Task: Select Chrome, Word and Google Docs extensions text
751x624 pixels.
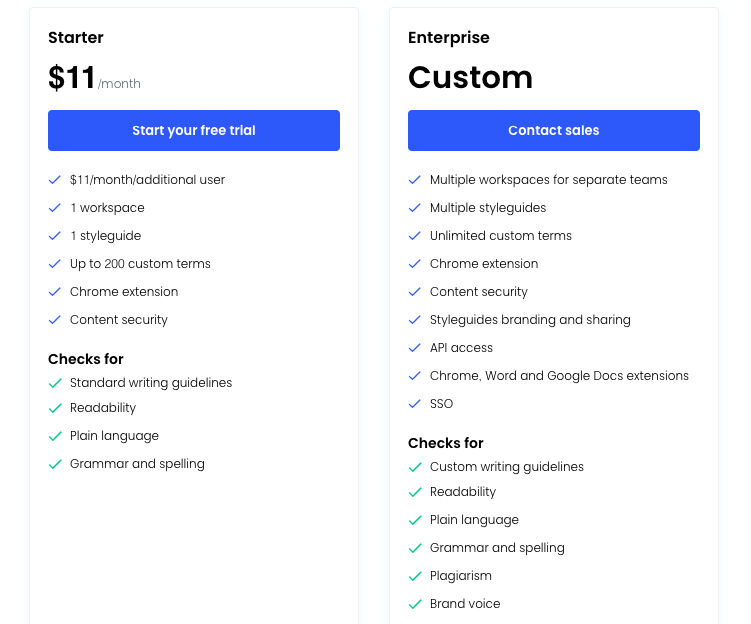Action: coord(559,376)
